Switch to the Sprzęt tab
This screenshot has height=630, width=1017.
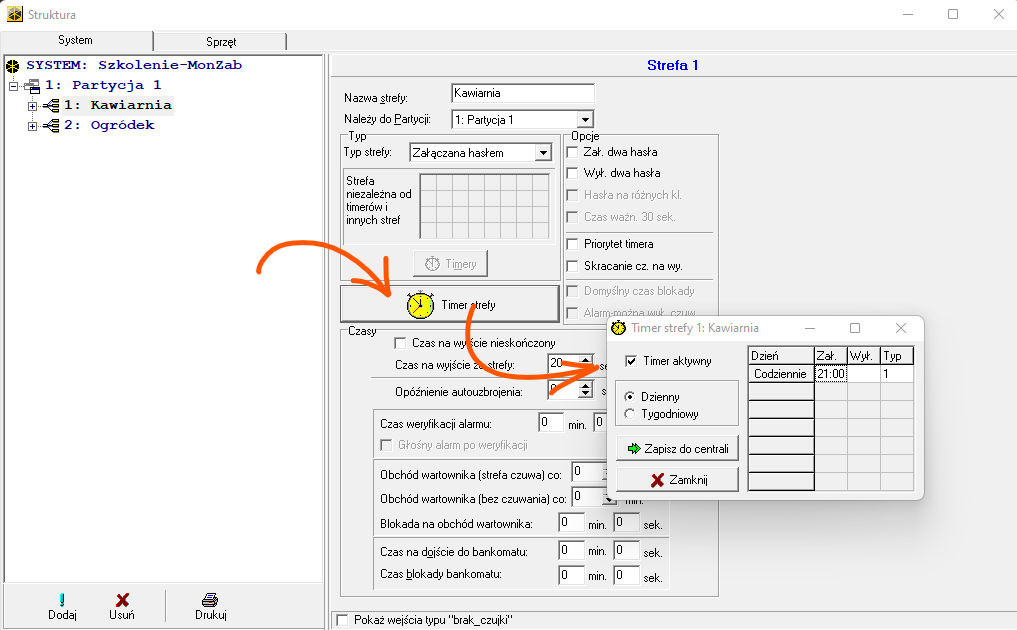tap(219, 42)
